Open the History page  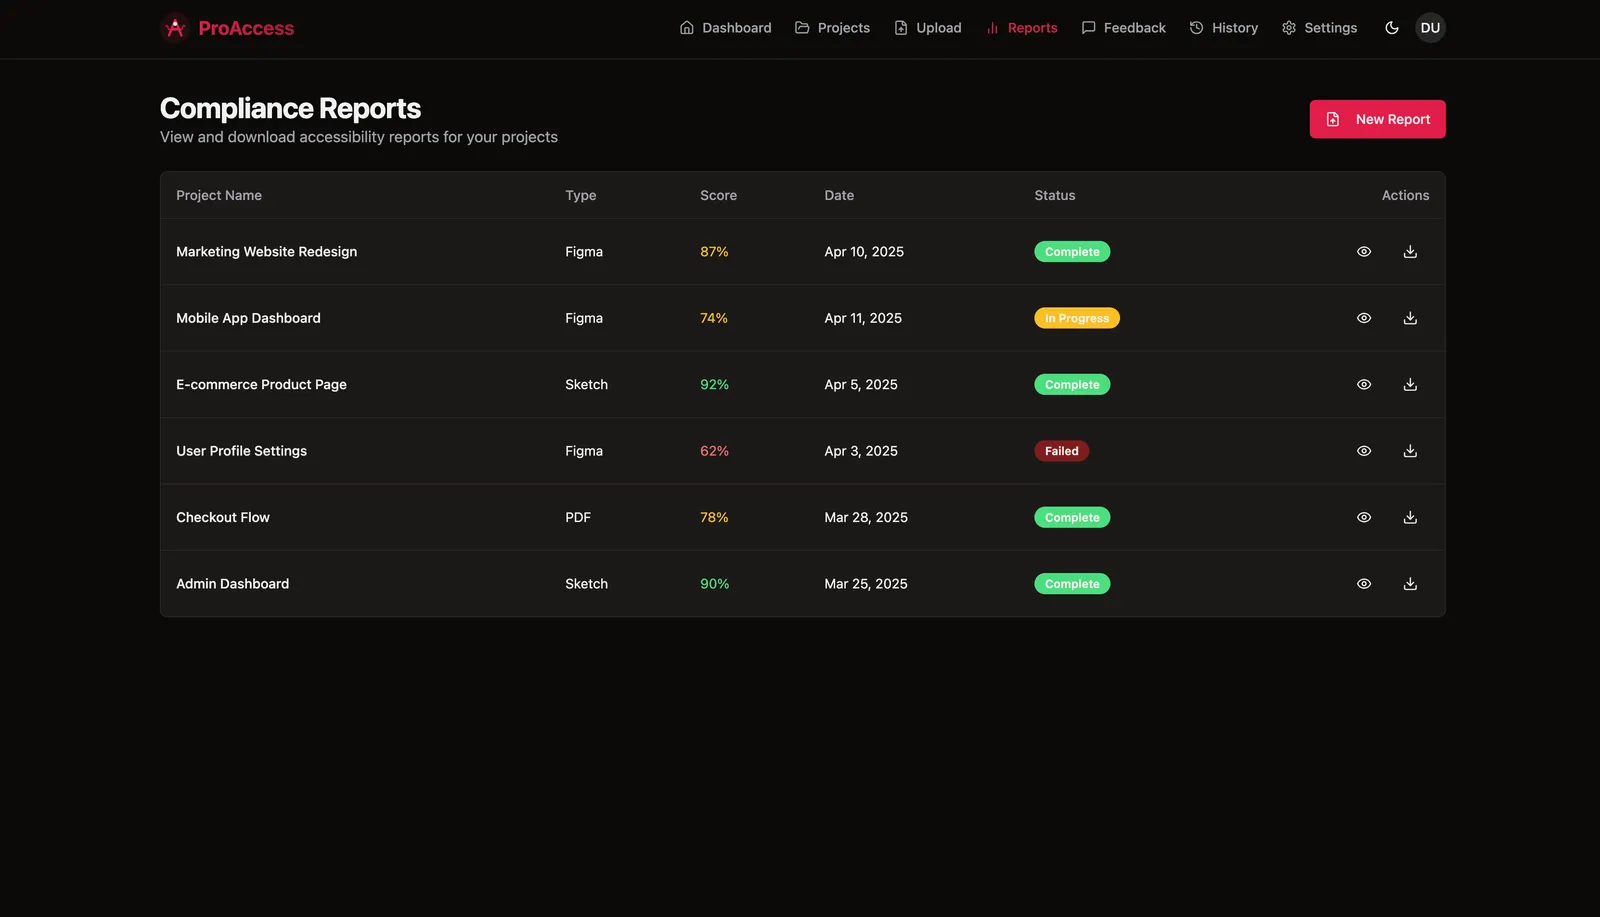[x=1223, y=28]
